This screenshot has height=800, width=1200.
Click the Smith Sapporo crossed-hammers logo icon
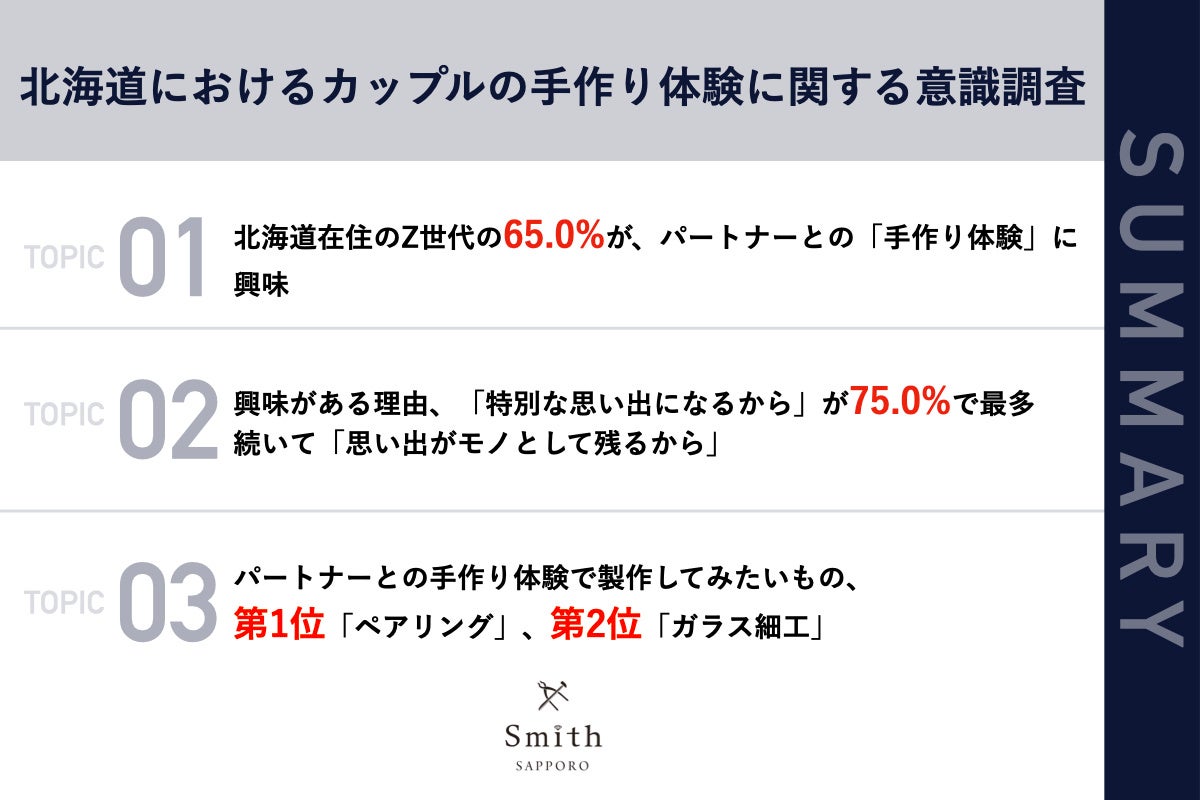tap(553, 696)
